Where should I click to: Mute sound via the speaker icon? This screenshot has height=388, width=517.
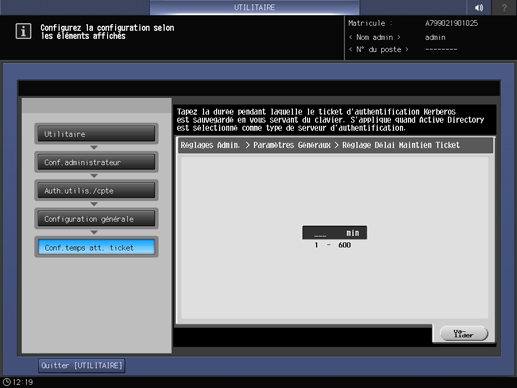coord(479,7)
